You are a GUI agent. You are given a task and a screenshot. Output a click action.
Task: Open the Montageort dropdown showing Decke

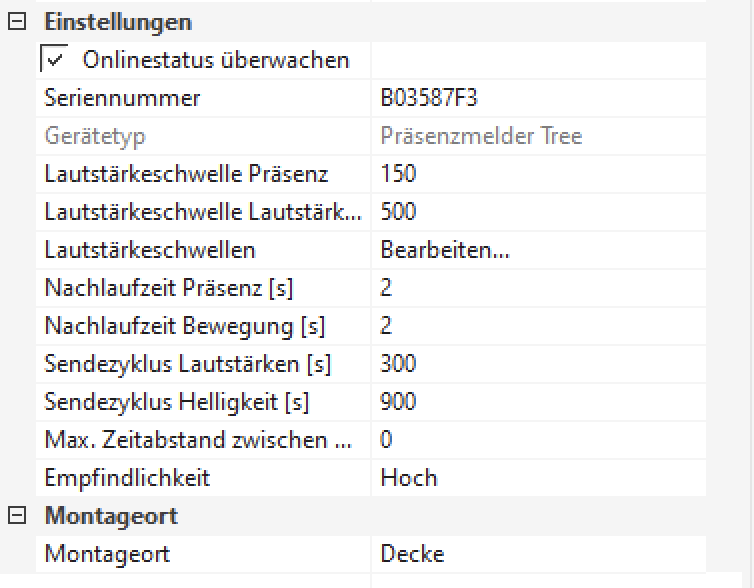540,554
